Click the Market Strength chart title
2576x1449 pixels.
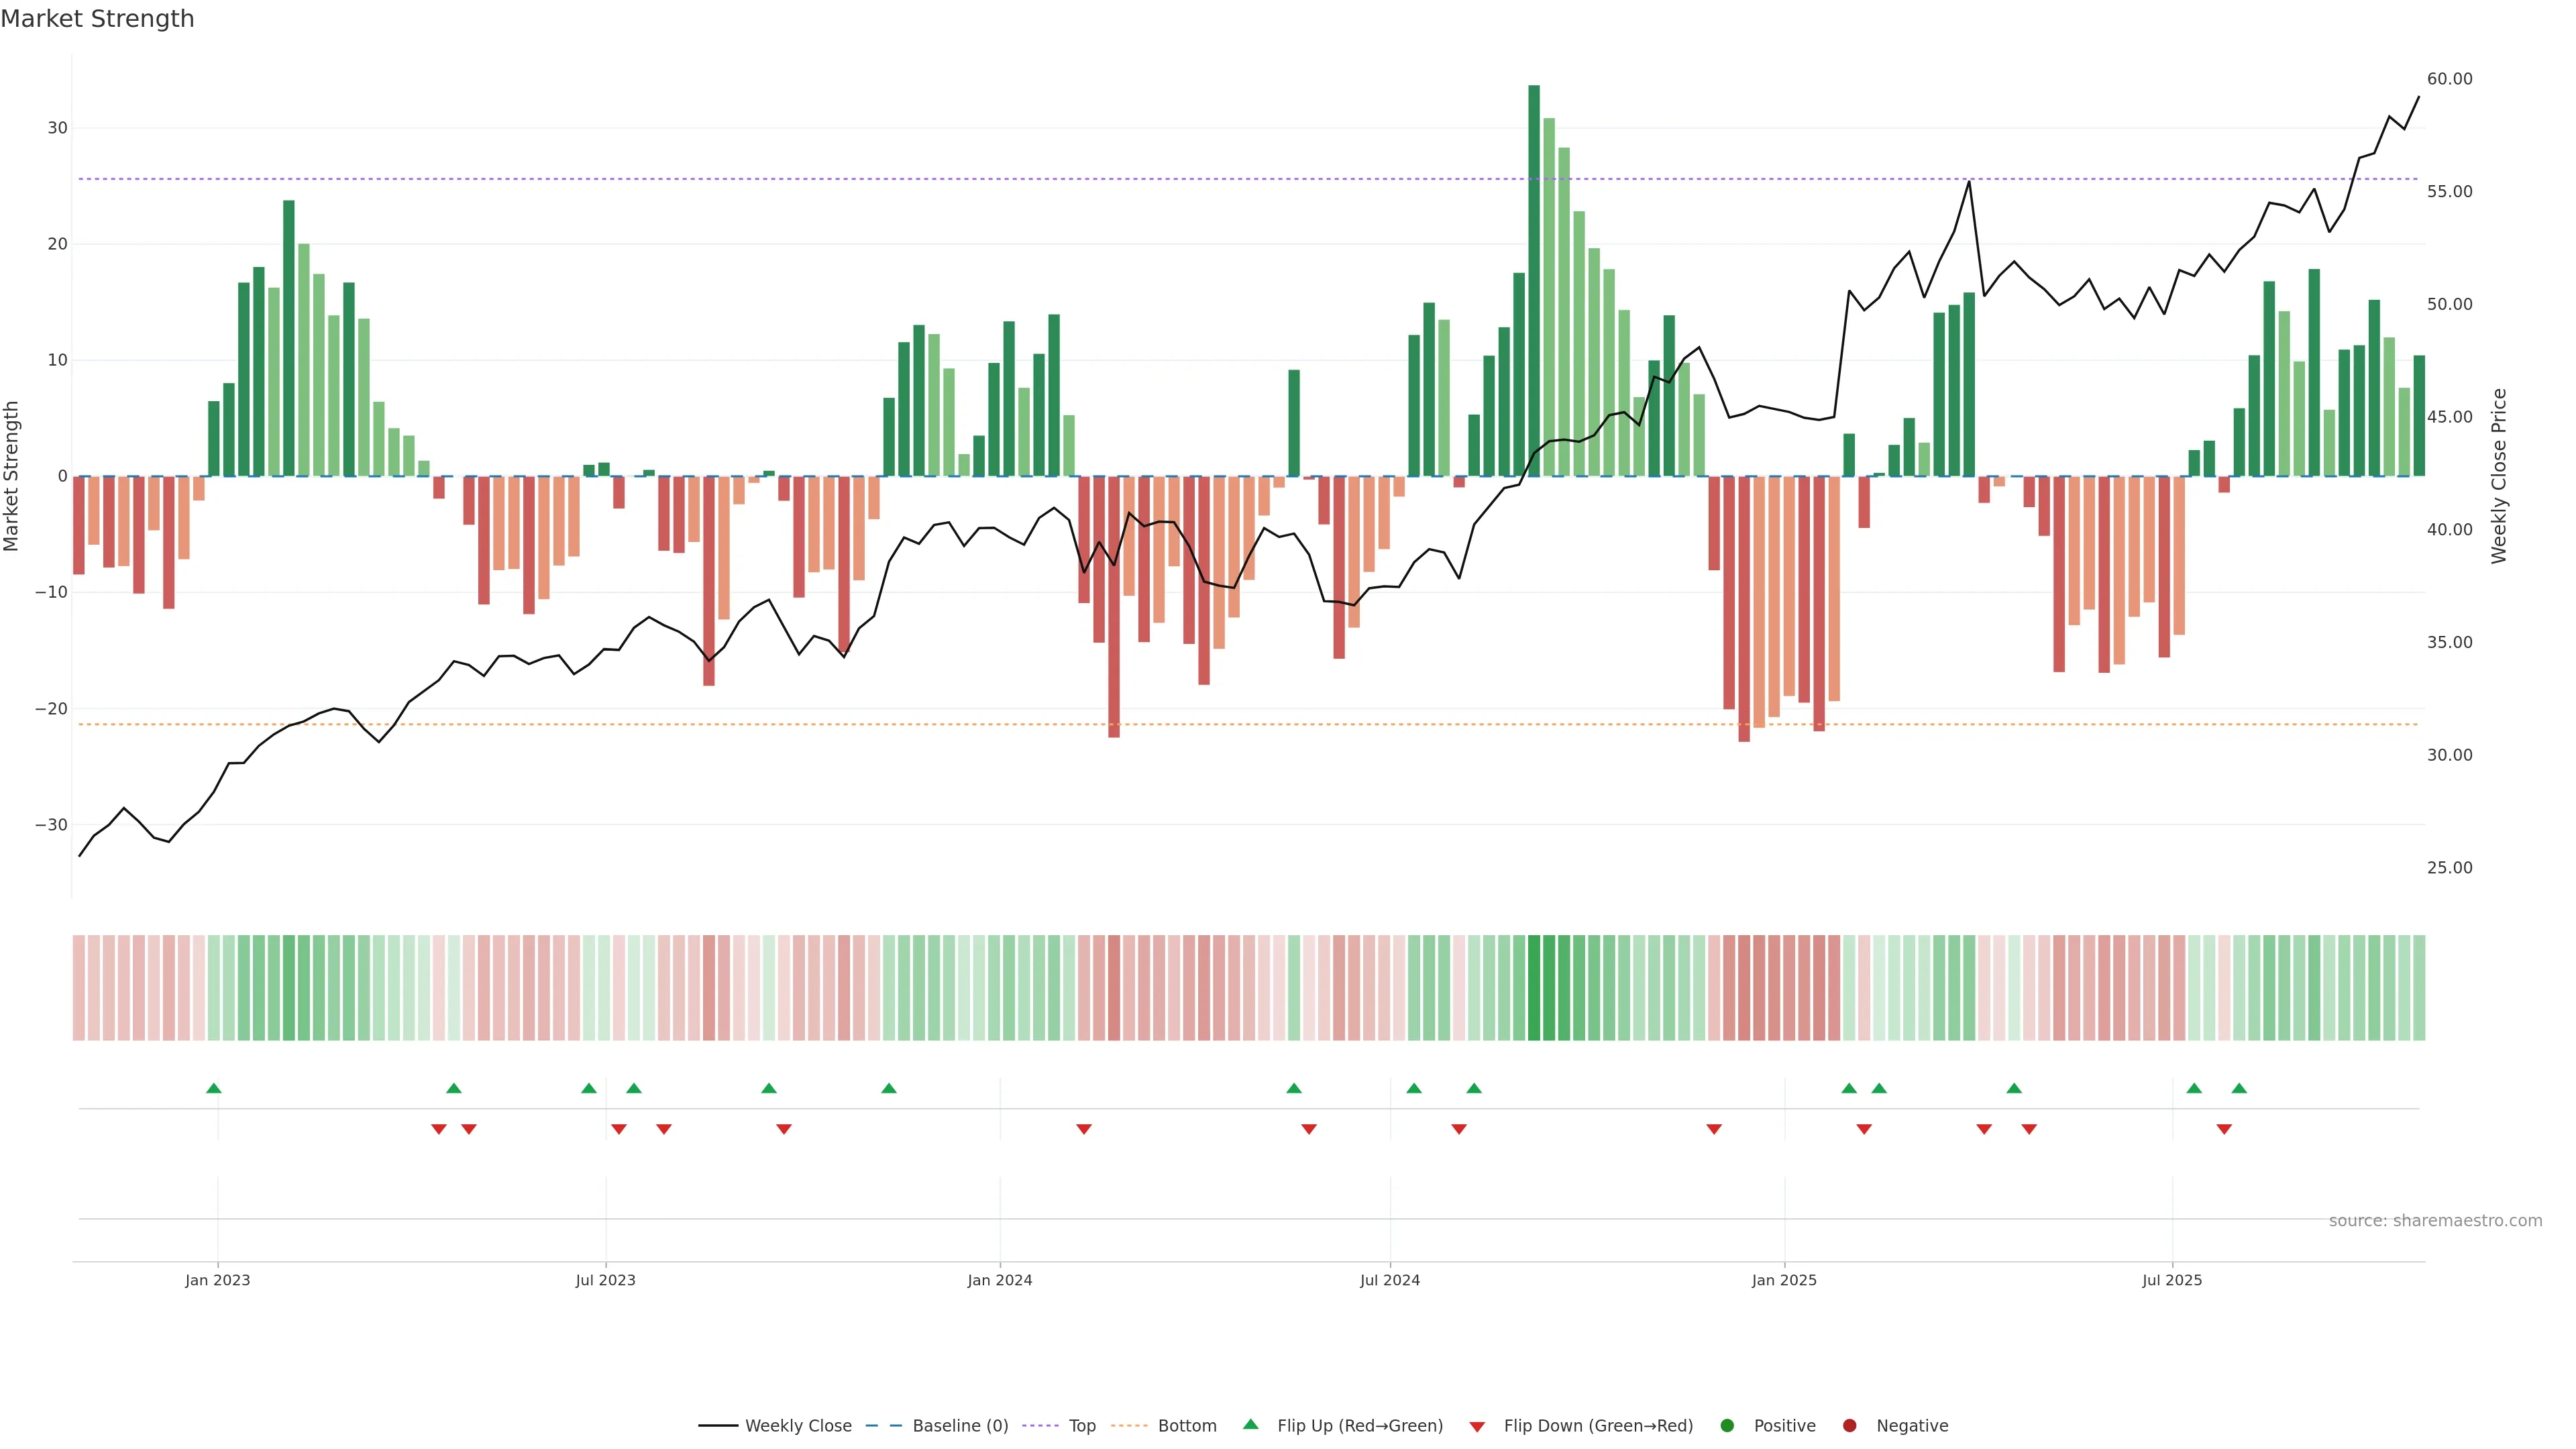point(97,18)
